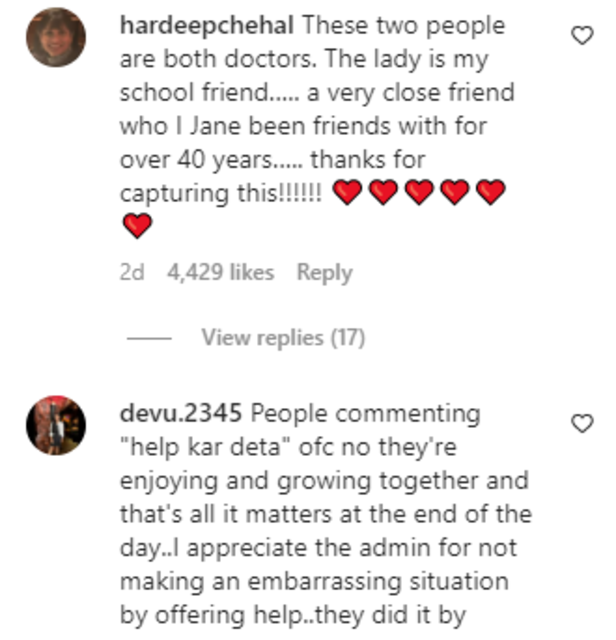Viewport: 616px width, 640px height.
Task: Expand View replies (17)
Action: pos(283,338)
